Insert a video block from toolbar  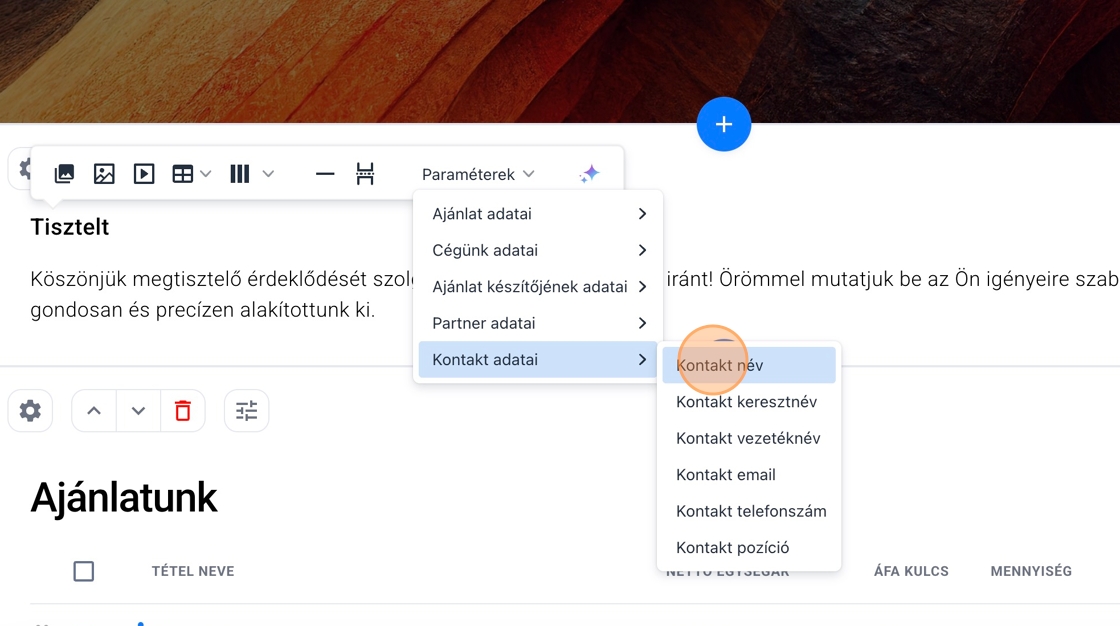144,174
